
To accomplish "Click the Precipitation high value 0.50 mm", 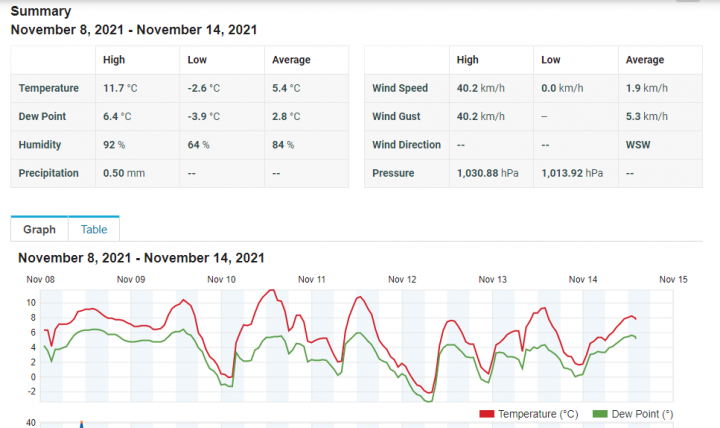I will point(124,173).
